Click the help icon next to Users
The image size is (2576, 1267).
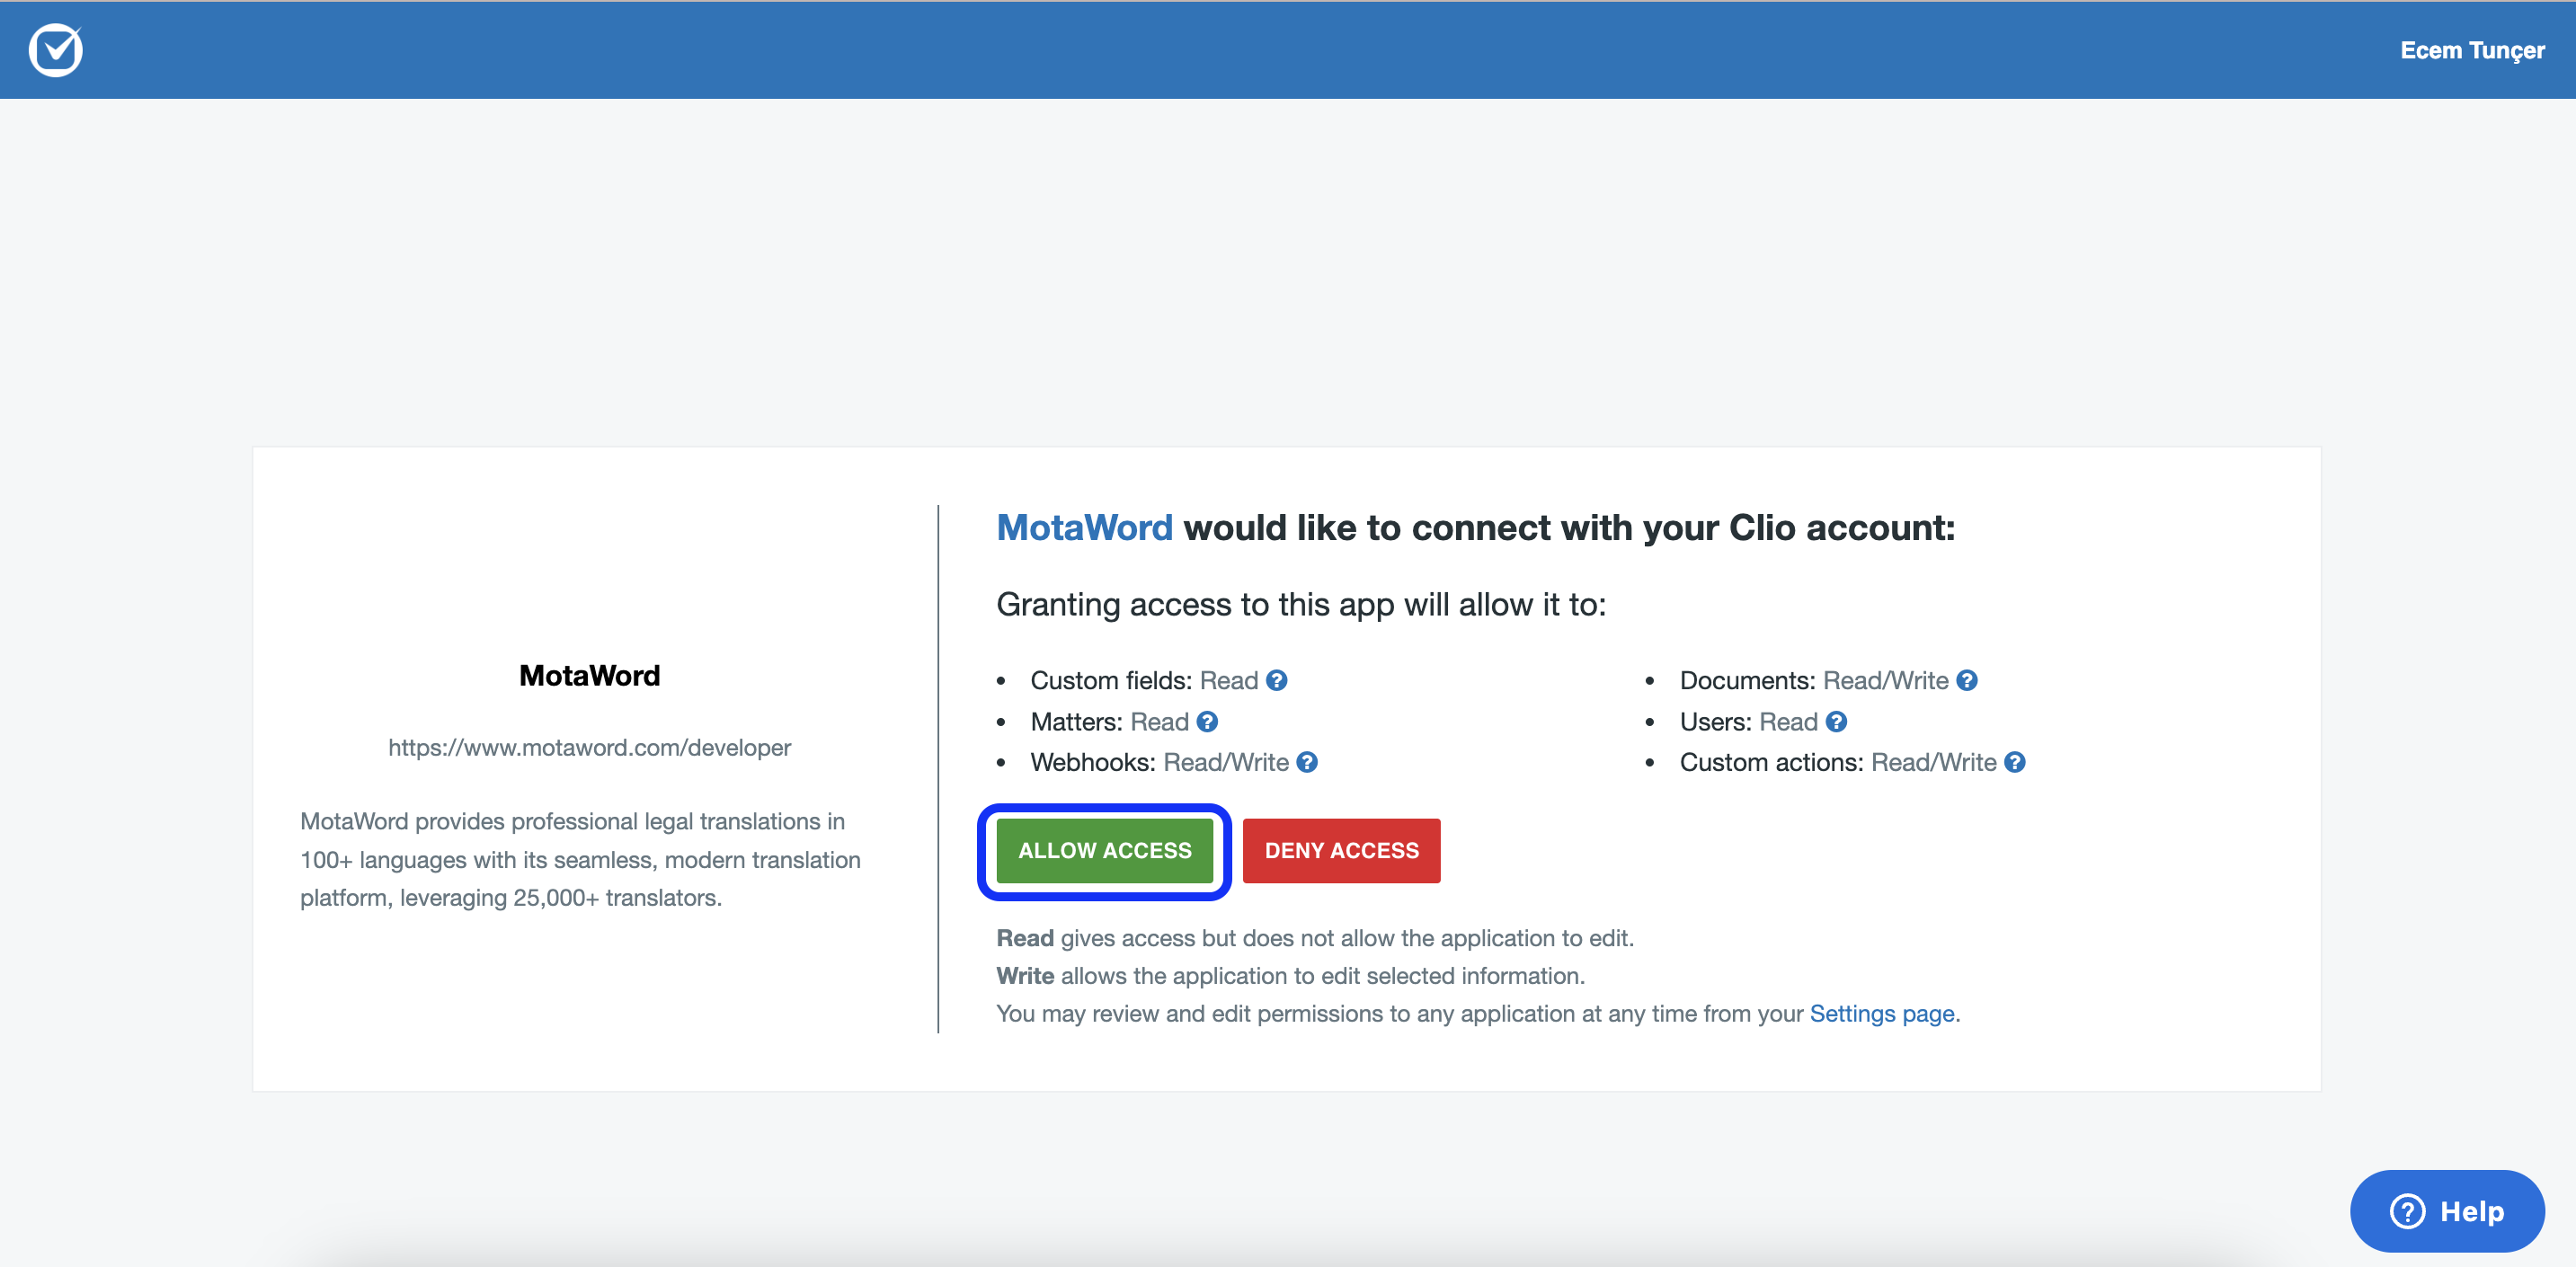(1836, 721)
